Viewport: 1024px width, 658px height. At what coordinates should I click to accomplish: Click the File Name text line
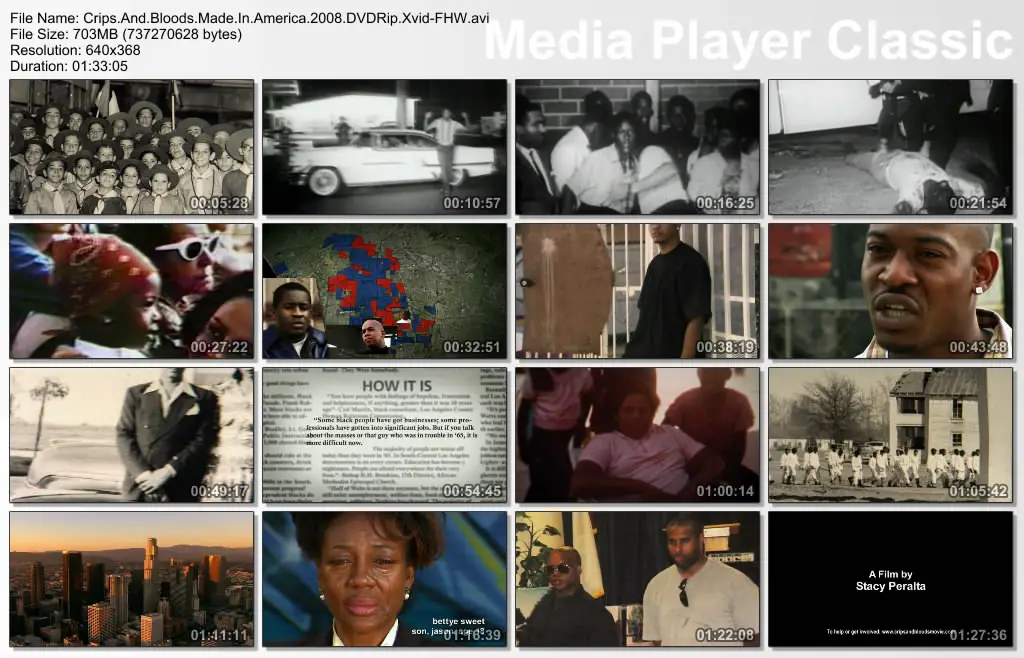[249, 18]
